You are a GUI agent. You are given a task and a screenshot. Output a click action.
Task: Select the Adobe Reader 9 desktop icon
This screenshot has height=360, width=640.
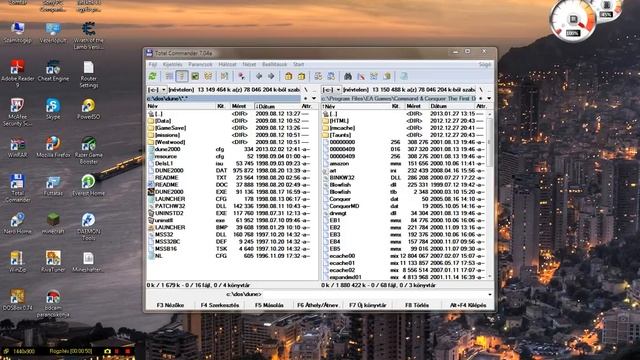tap(17, 74)
